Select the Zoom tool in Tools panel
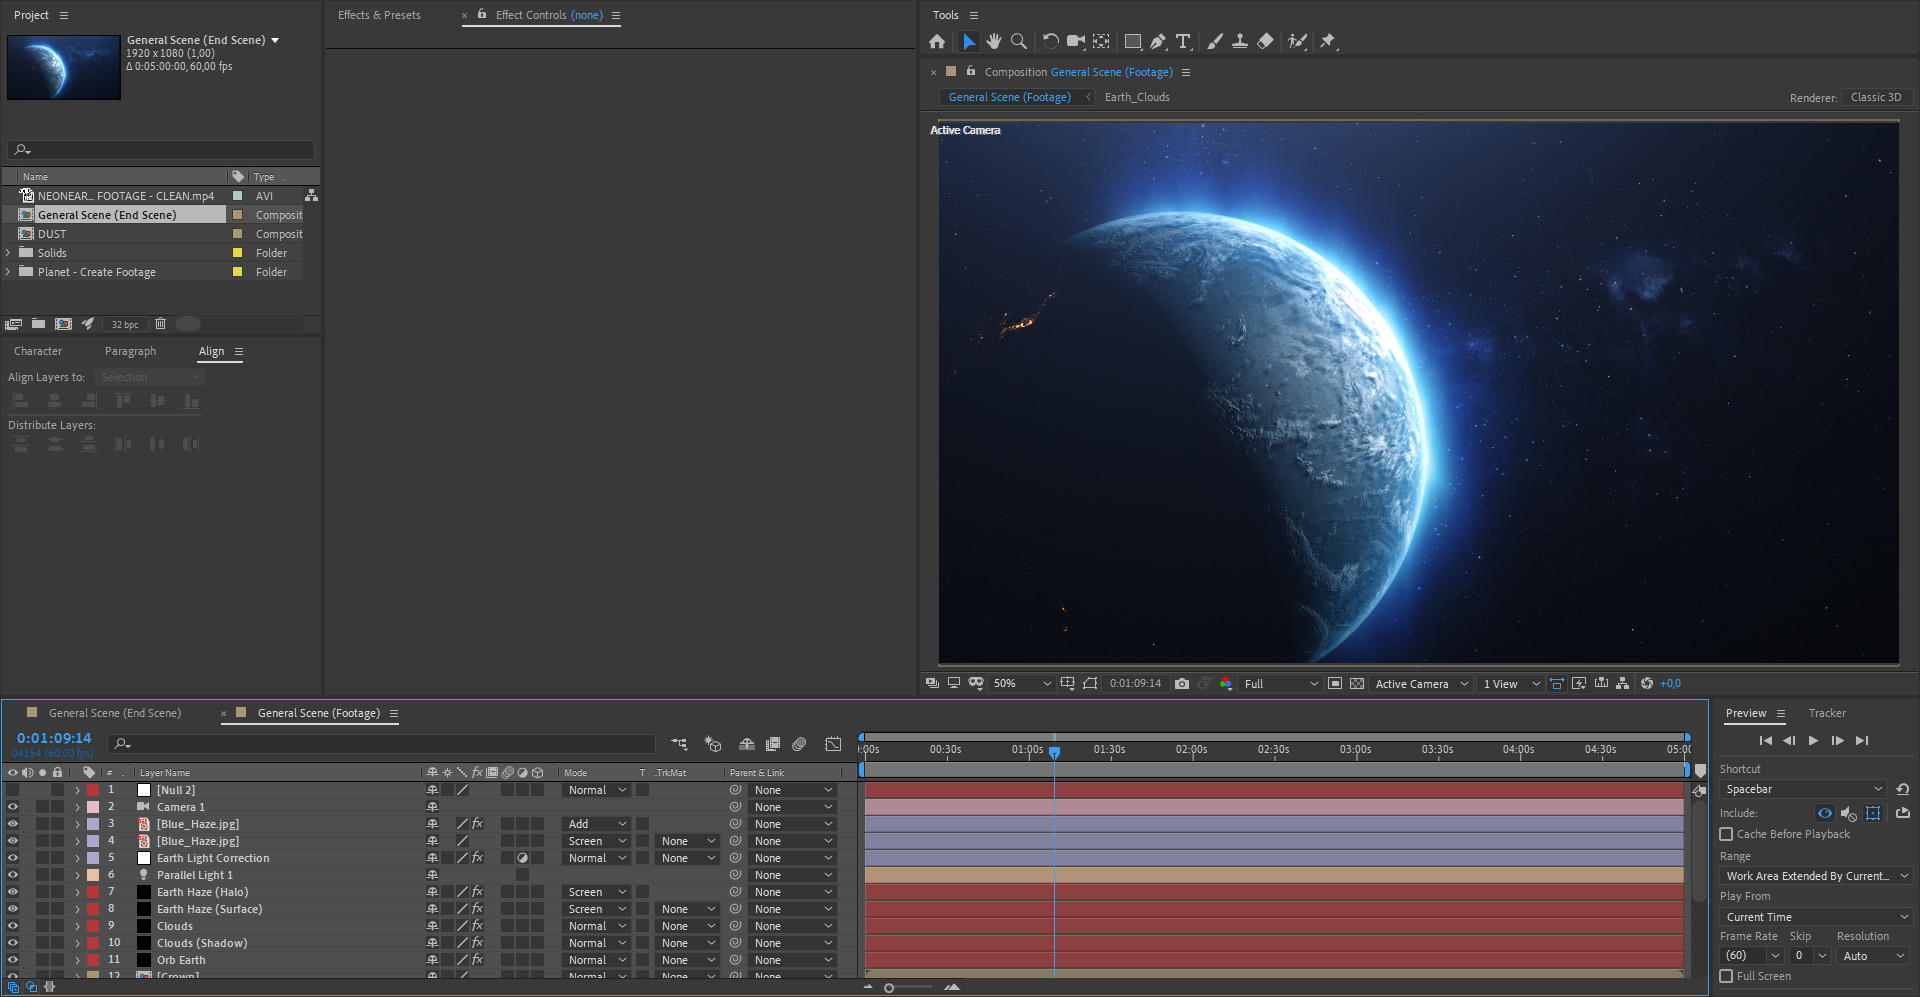This screenshot has width=1920, height=997. point(1018,41)
